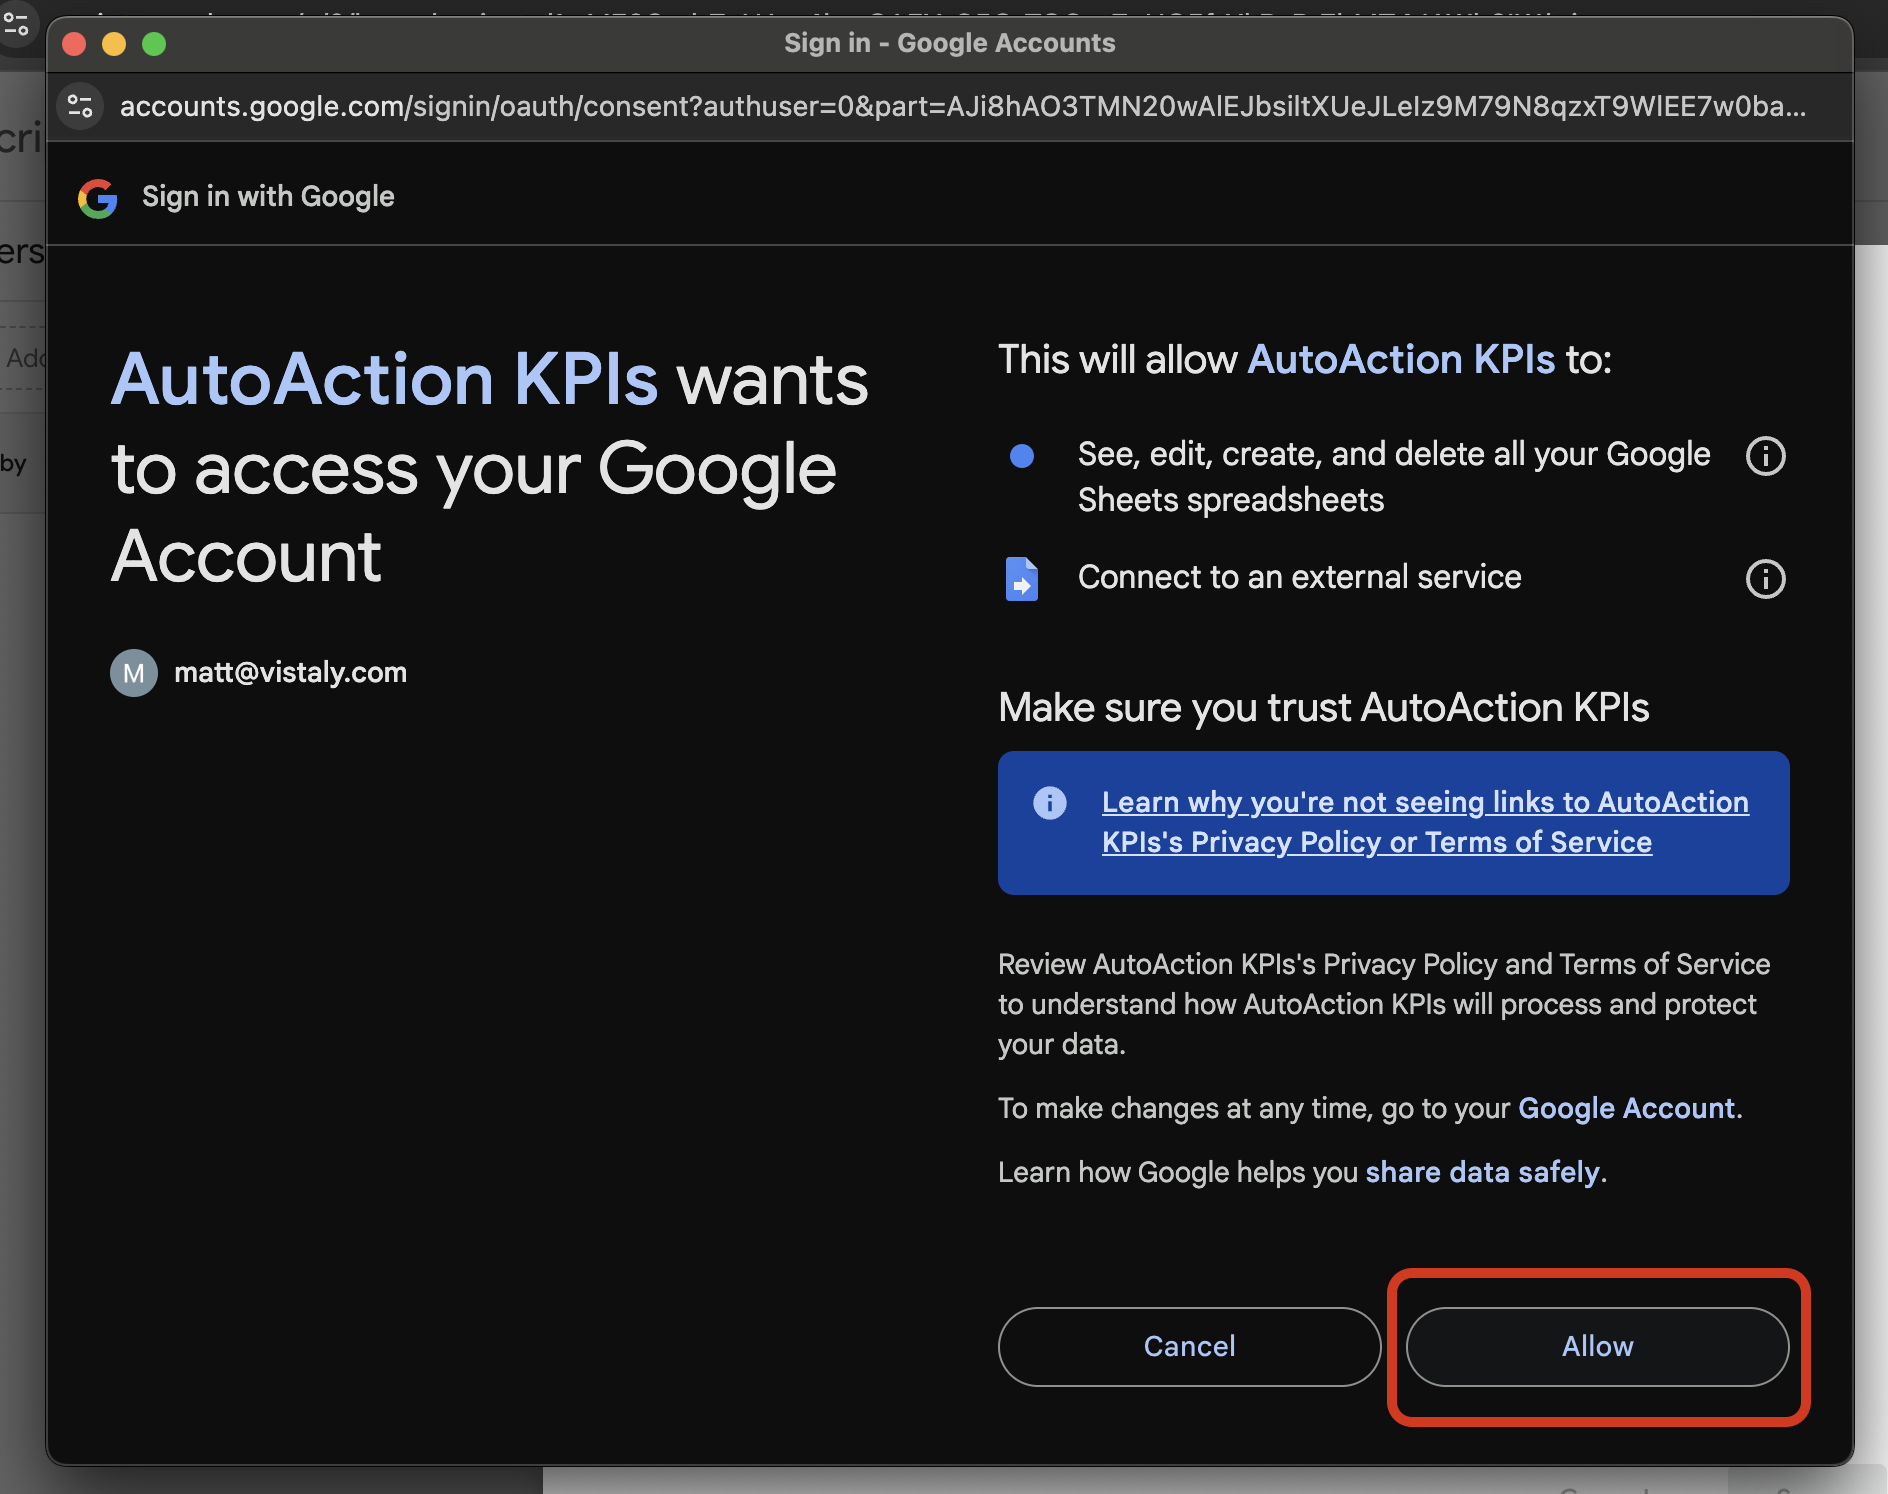
Task: Click "Connect to an external service" text
Action: coord(1299,577)
